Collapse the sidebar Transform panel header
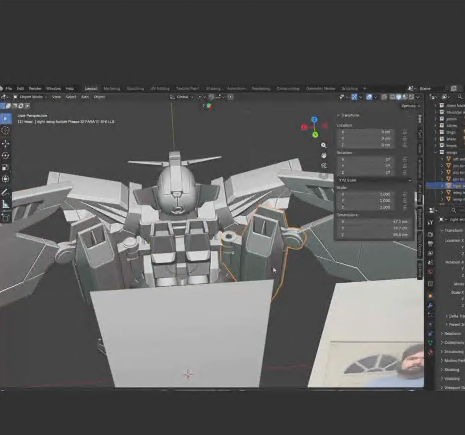Viewport: 465px width, 435px height. click(x=349, y=115)
